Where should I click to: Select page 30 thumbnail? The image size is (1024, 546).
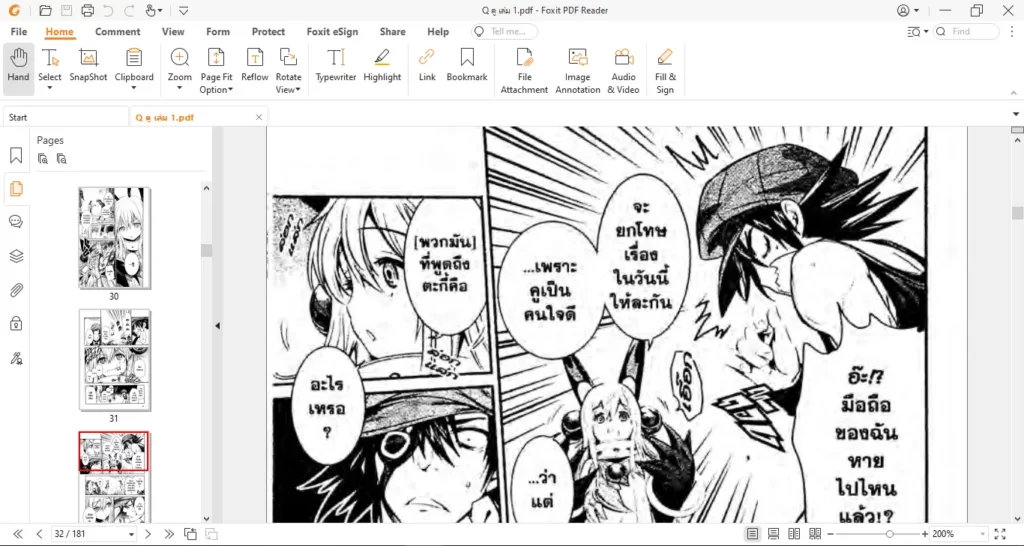[114, 238]
